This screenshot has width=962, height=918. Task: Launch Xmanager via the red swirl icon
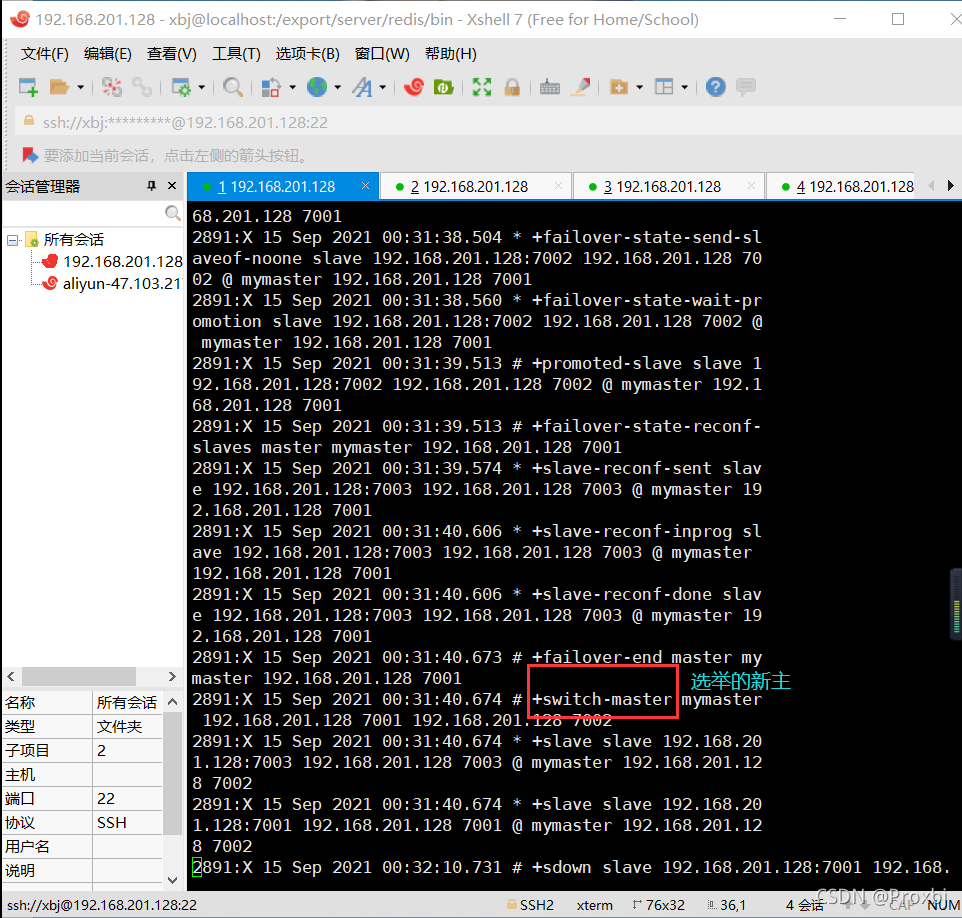pos(414,87)
